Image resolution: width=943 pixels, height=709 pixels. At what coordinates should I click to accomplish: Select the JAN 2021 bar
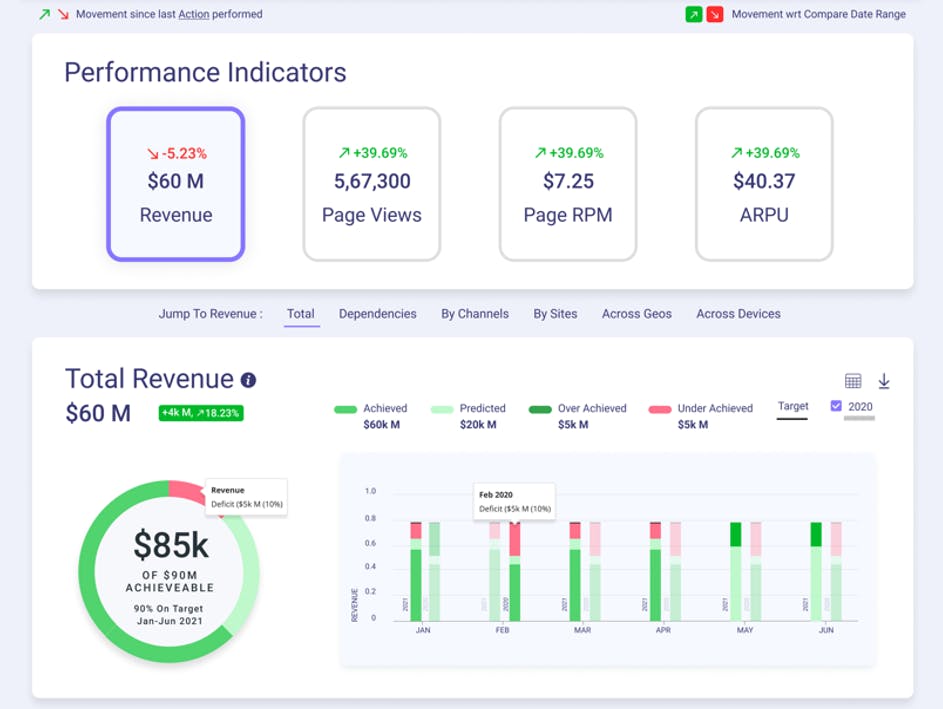point(416,571)
